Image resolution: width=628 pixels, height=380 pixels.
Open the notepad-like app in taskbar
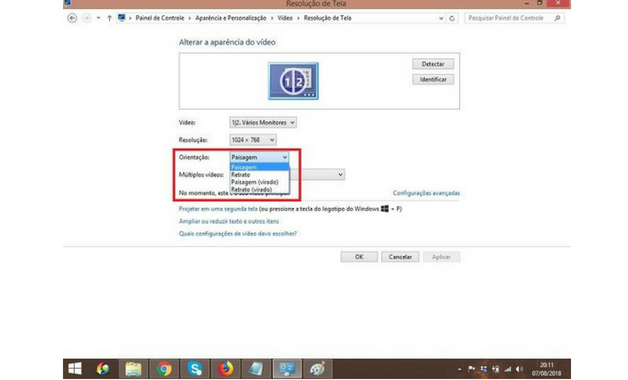point(256,368)
